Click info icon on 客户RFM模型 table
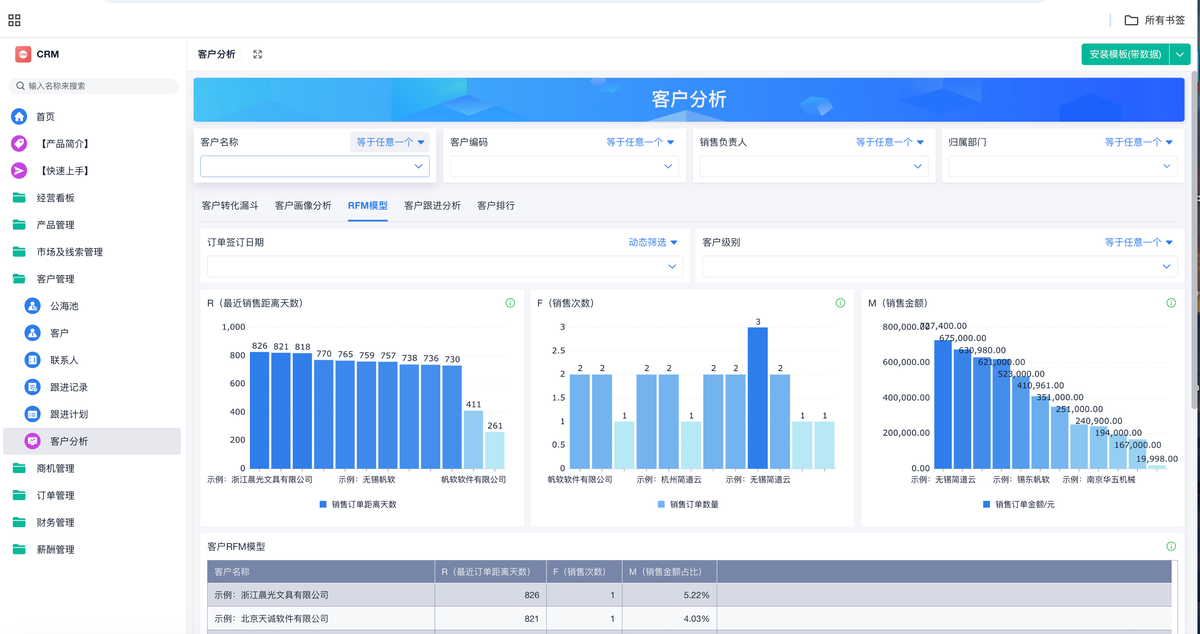Image resolution: width=1200 pixels, height=634 pixels. click(x=1171, y=546)
